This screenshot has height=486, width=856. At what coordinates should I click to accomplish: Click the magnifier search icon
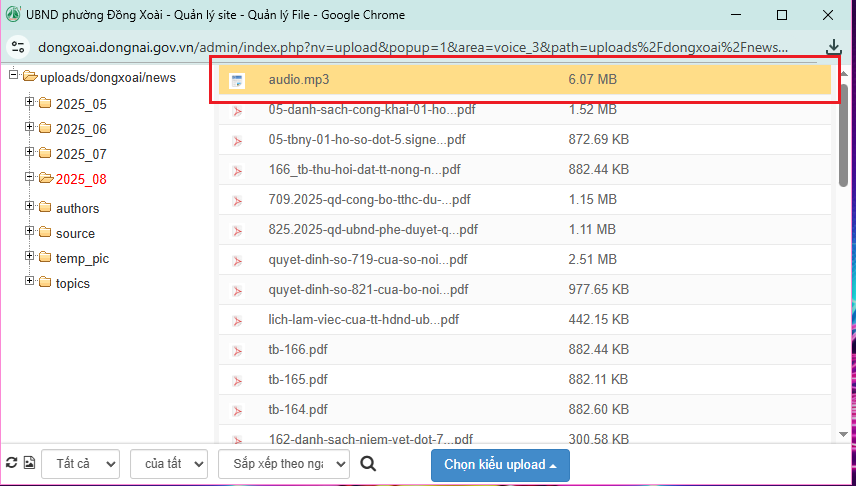click(368, 464)
